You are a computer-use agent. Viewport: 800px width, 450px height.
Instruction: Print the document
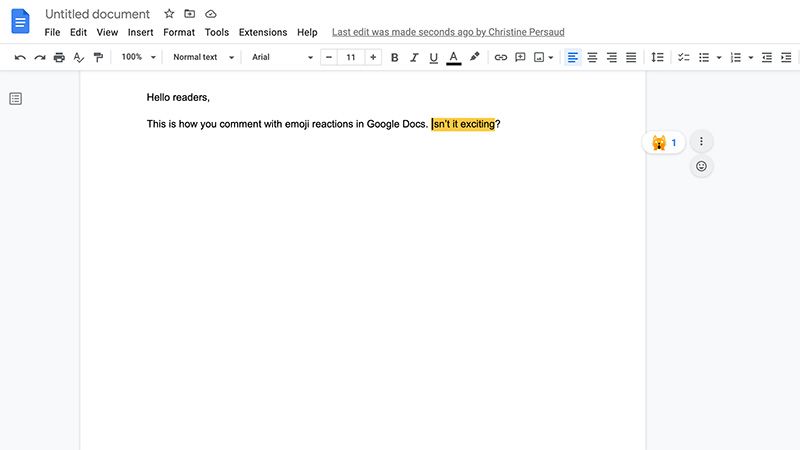pos(59,57)
